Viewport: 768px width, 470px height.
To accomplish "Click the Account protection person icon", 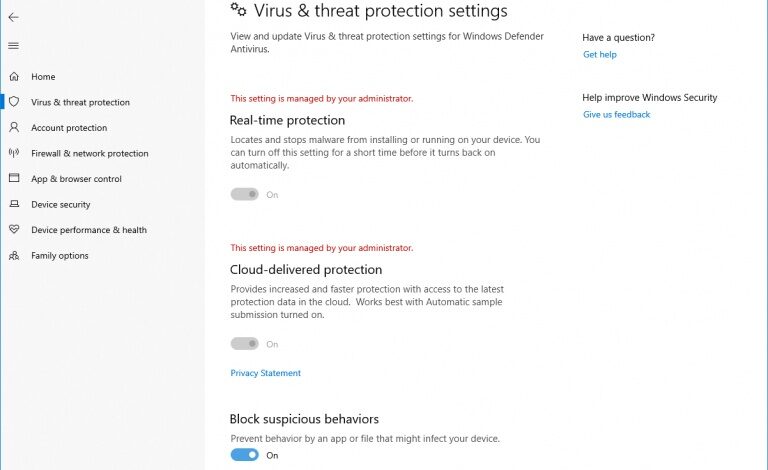I will pos(14,128).
